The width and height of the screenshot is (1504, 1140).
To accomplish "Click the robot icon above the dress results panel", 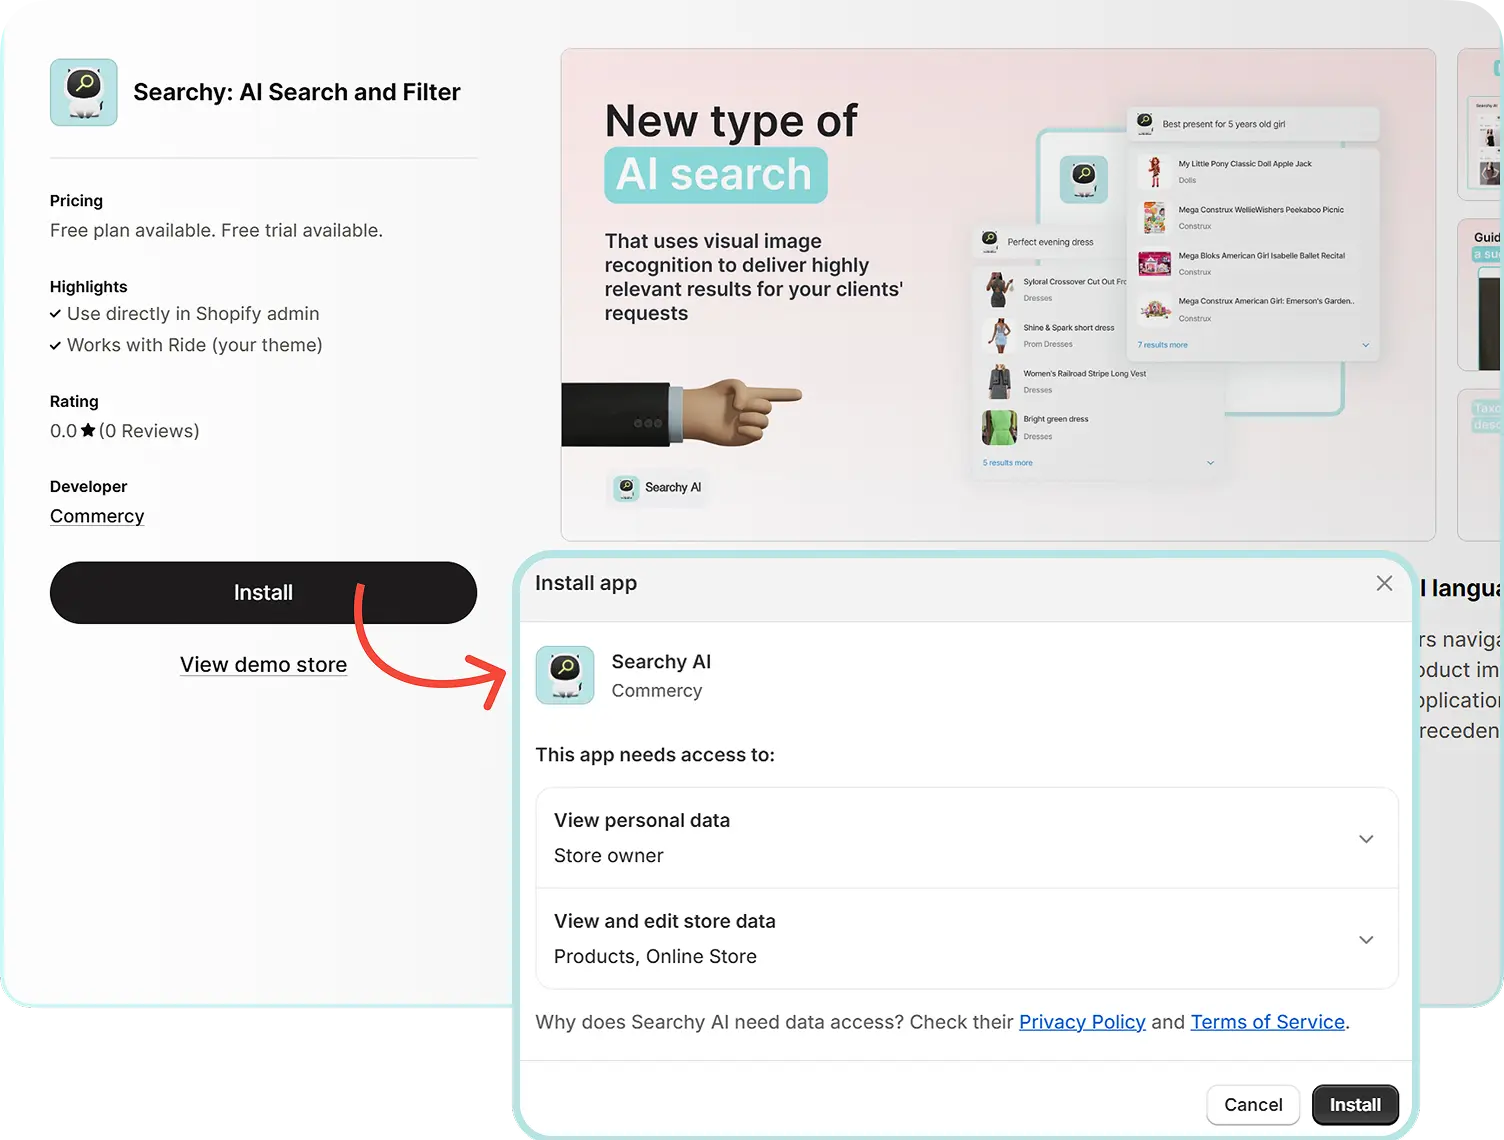I will coord(1084,180).
